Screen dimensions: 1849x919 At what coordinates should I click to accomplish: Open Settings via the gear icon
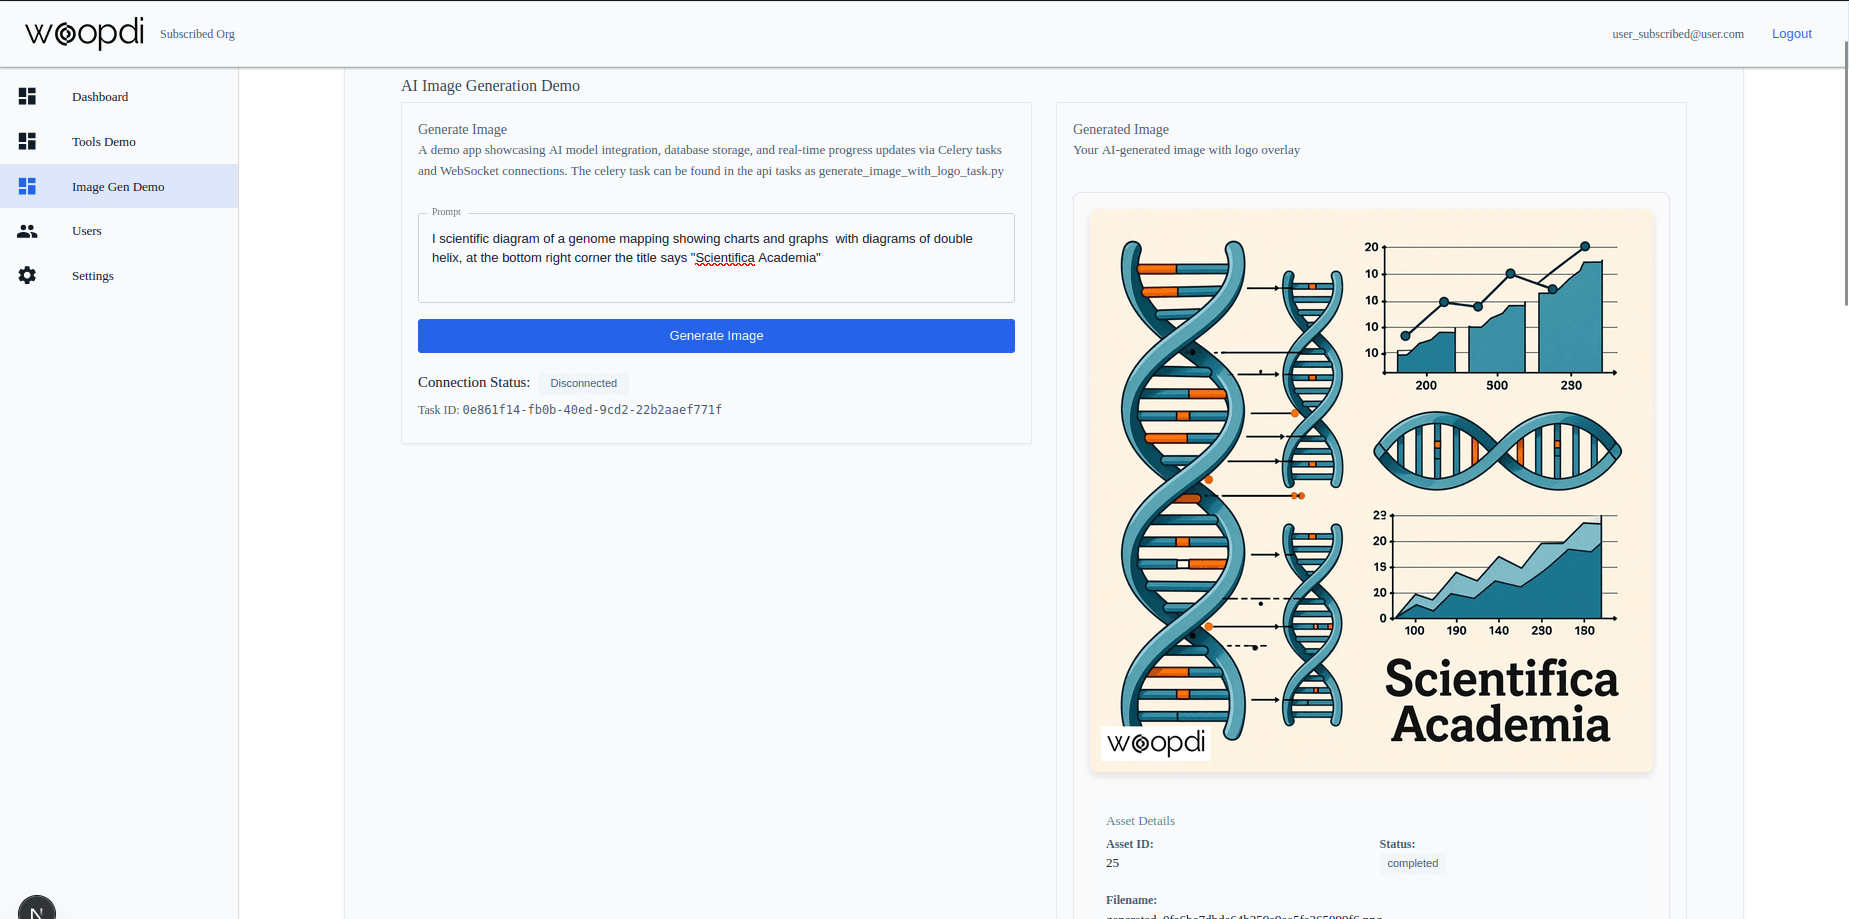27,275
